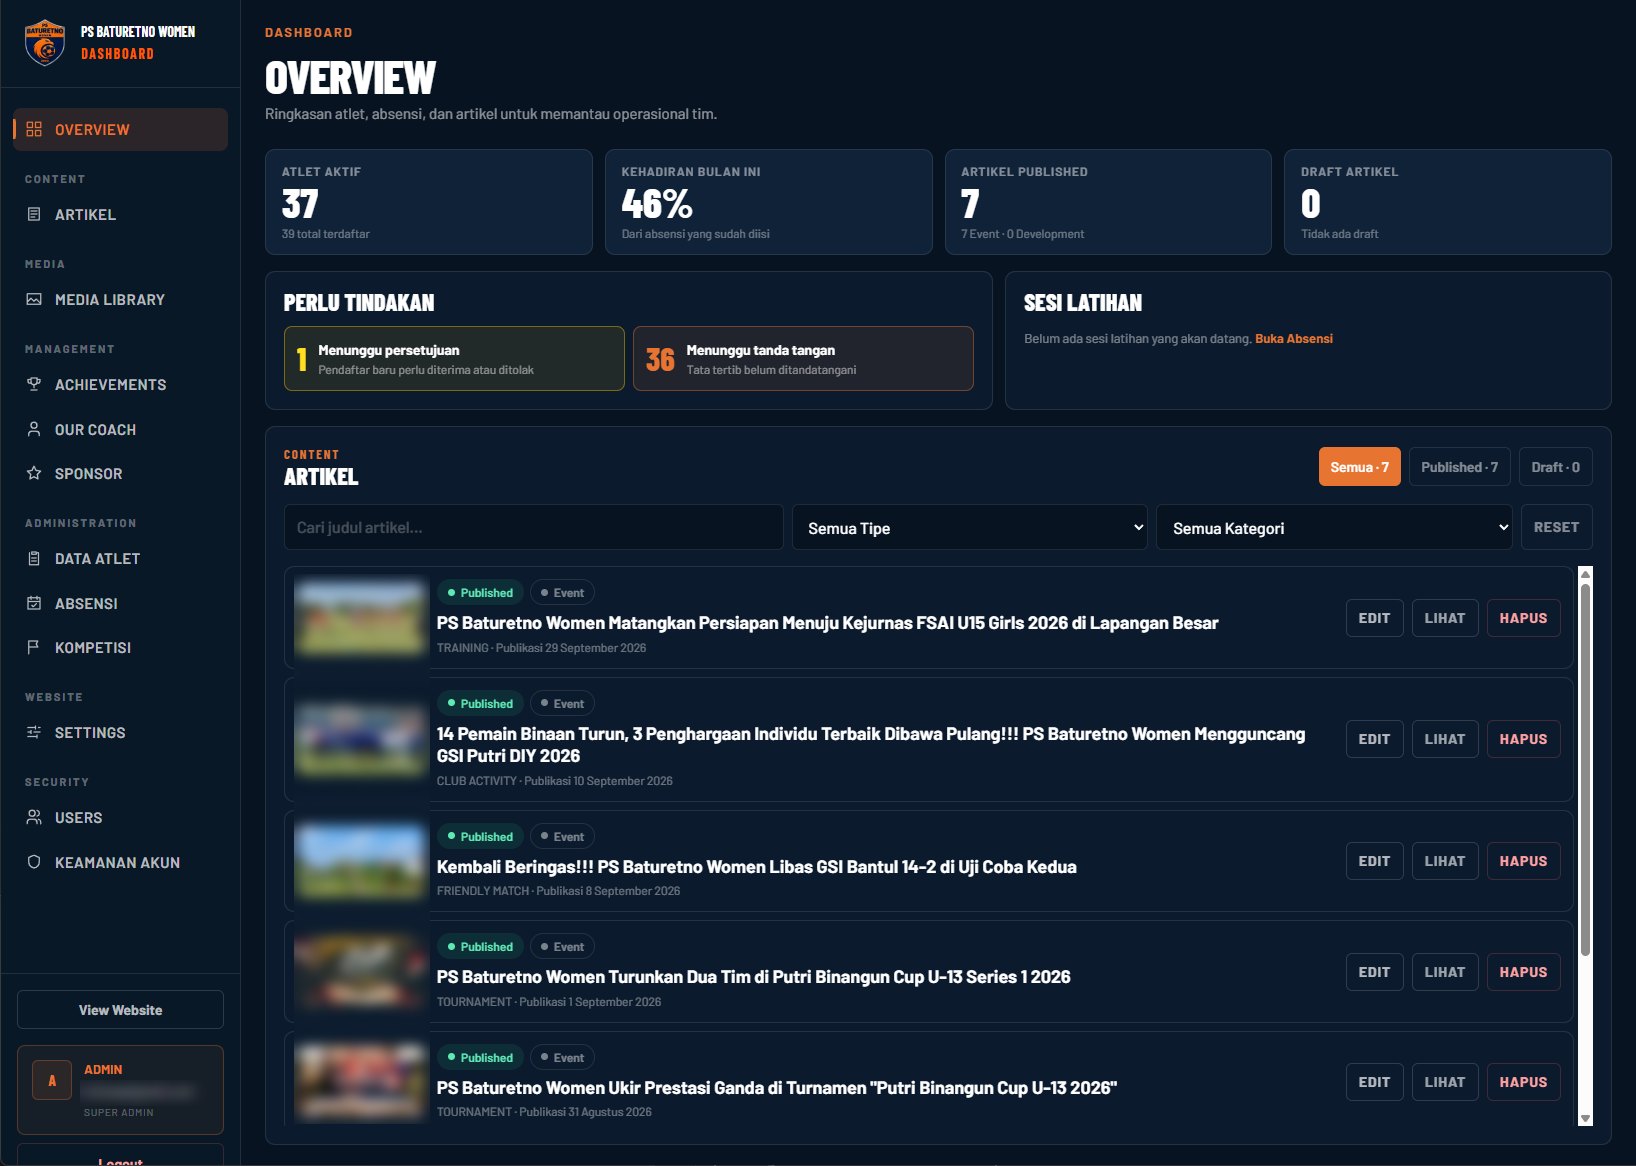Click the Atlet Aktif 37 stat card
The image size is (1636, 1166).
click(x=429, y=202)
